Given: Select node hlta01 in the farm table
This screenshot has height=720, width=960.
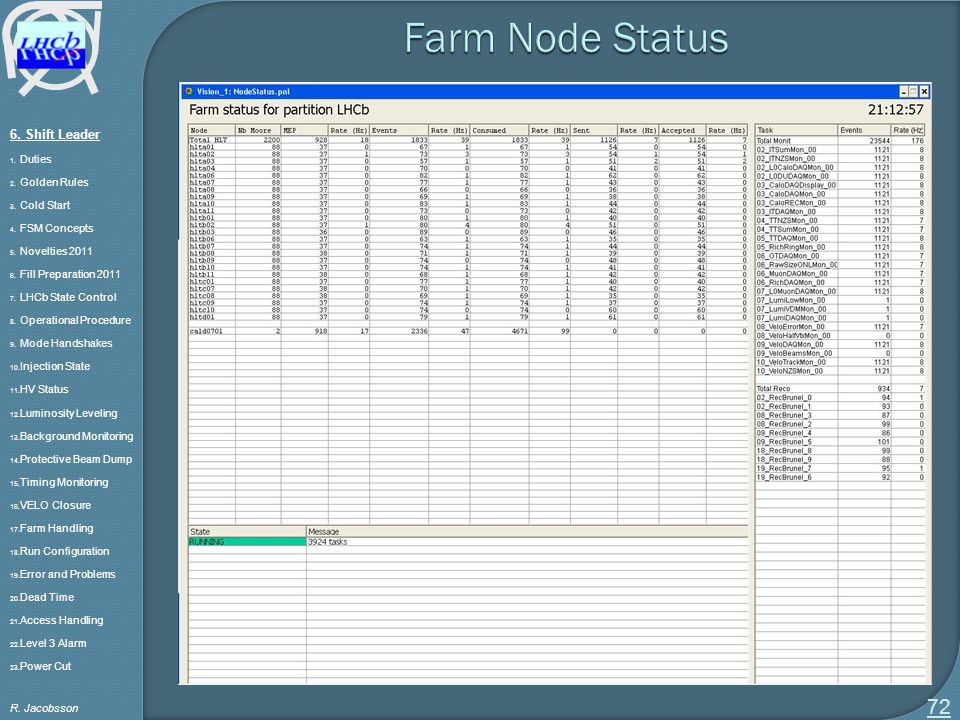Looking at the screenshot, I should click(x=467, y=148).
